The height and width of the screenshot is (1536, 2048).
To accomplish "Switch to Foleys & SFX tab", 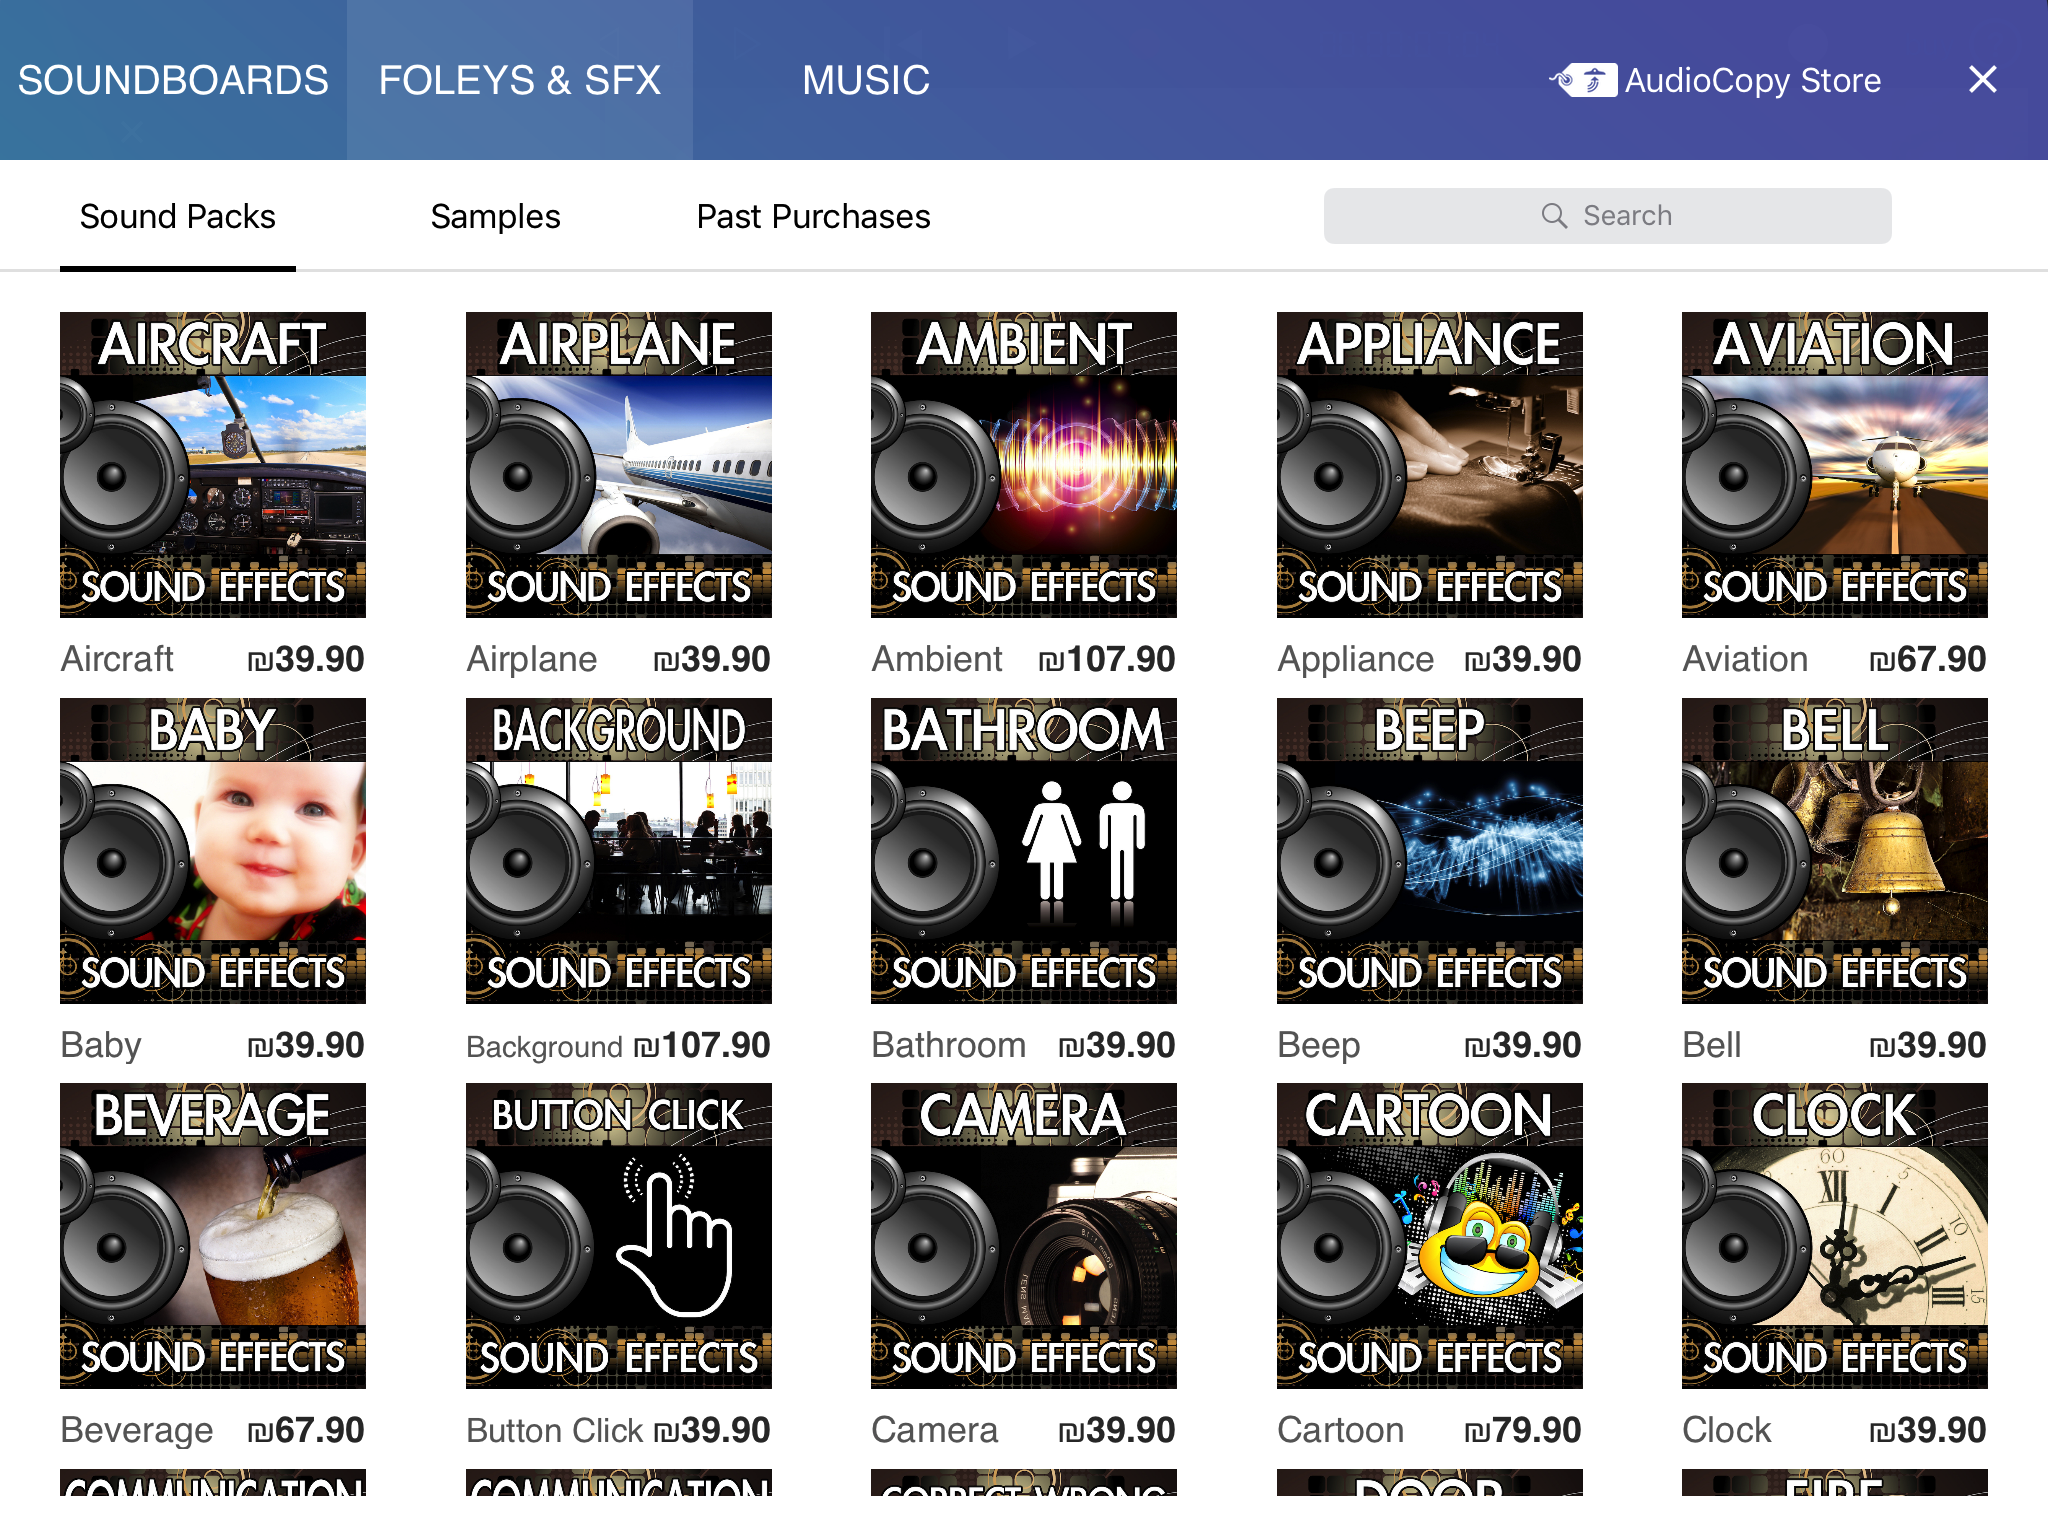I will coord(520,80).
